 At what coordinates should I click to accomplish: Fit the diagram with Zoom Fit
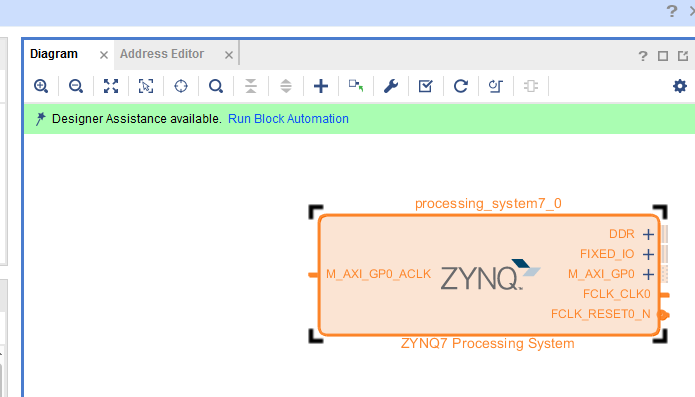click(x=111, y=86)
